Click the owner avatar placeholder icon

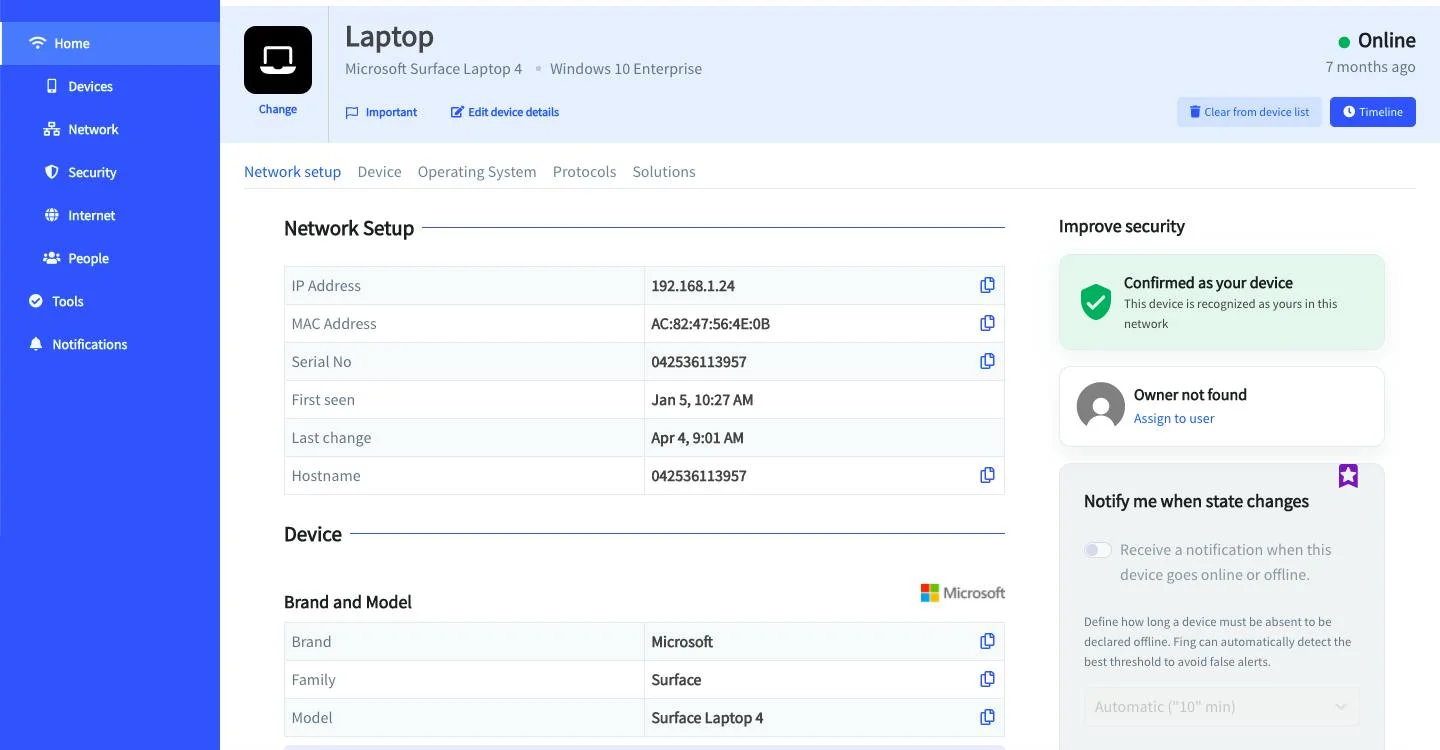pos(1100,406)
